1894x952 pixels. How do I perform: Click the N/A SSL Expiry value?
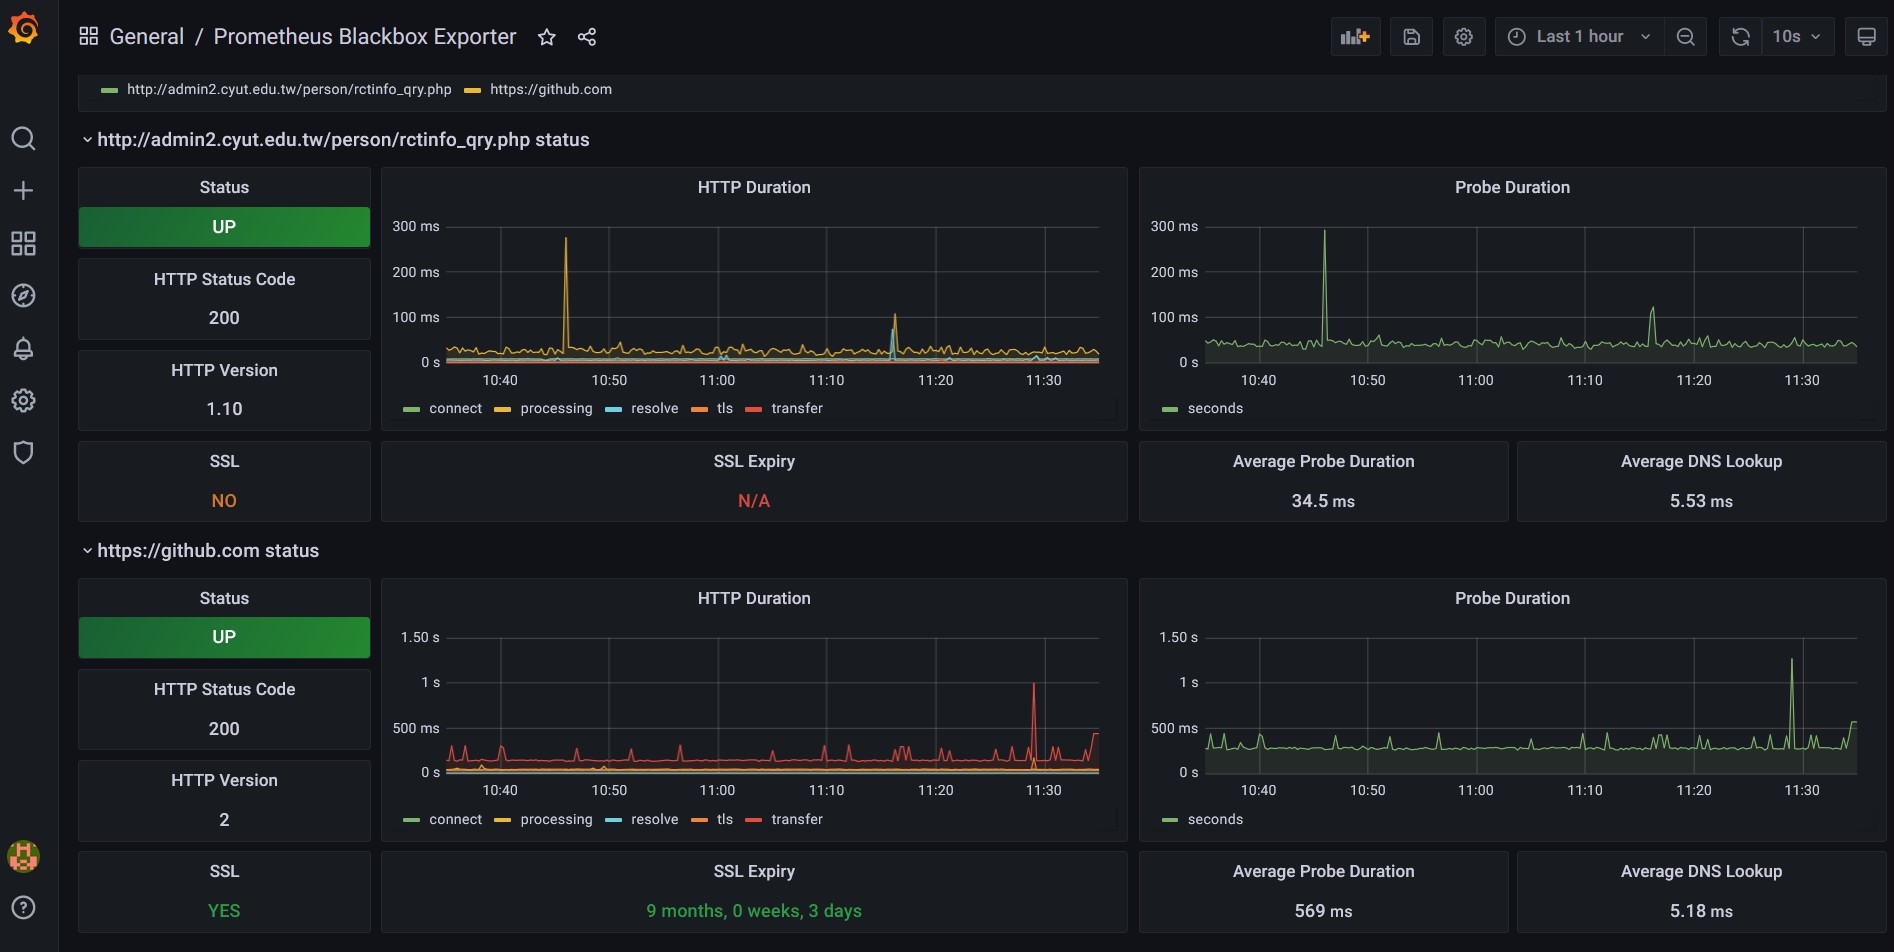click(x=754, y=501)
